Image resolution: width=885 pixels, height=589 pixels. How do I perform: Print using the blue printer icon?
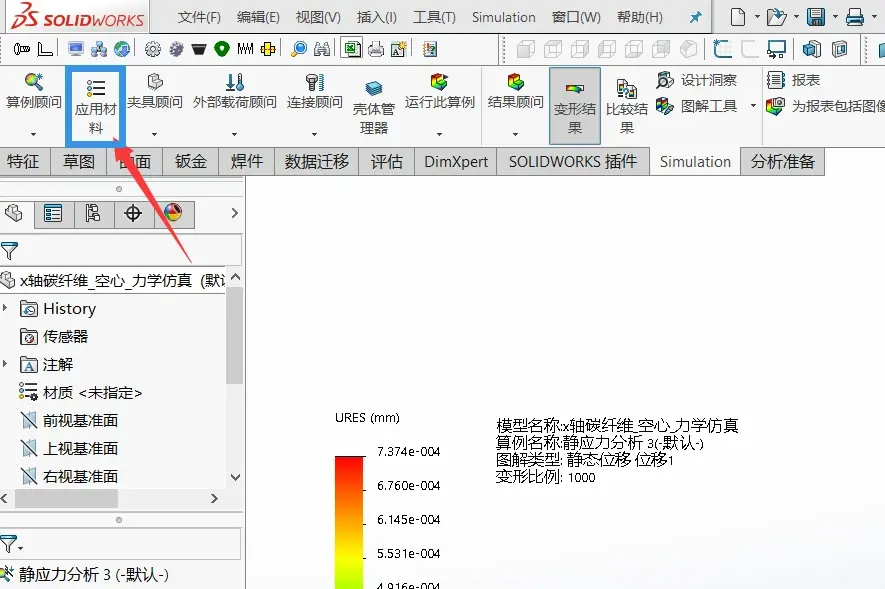pos(855,17)
